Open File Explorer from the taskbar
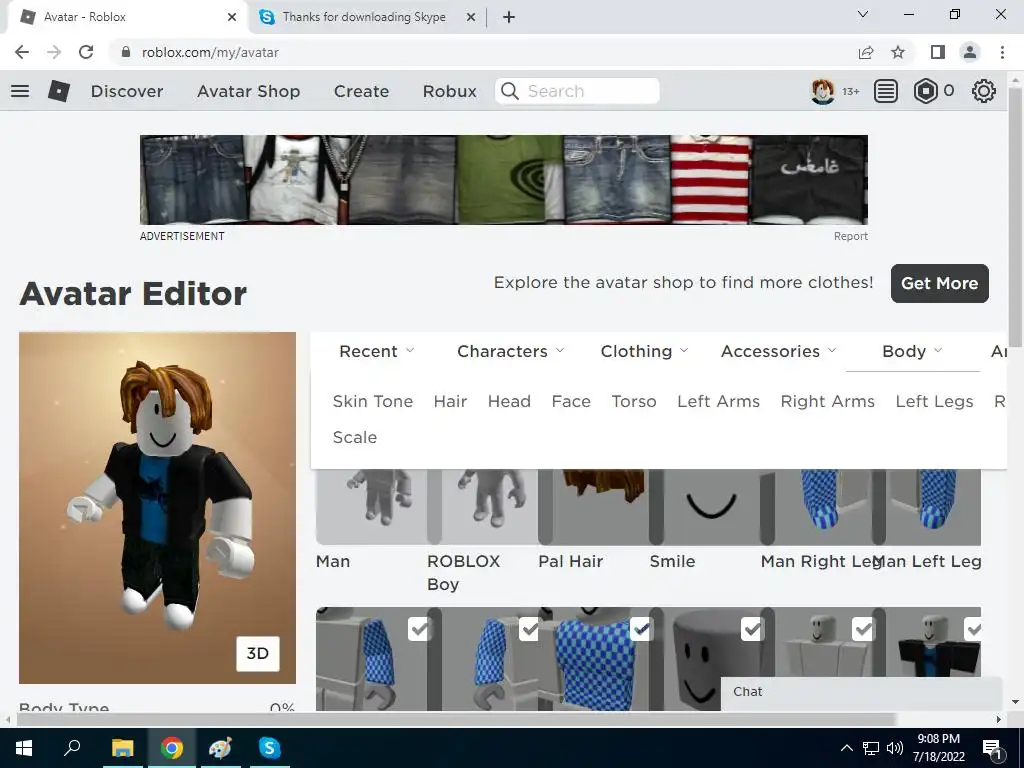Viewport: 1024px width, 768px height. point(122,748)
